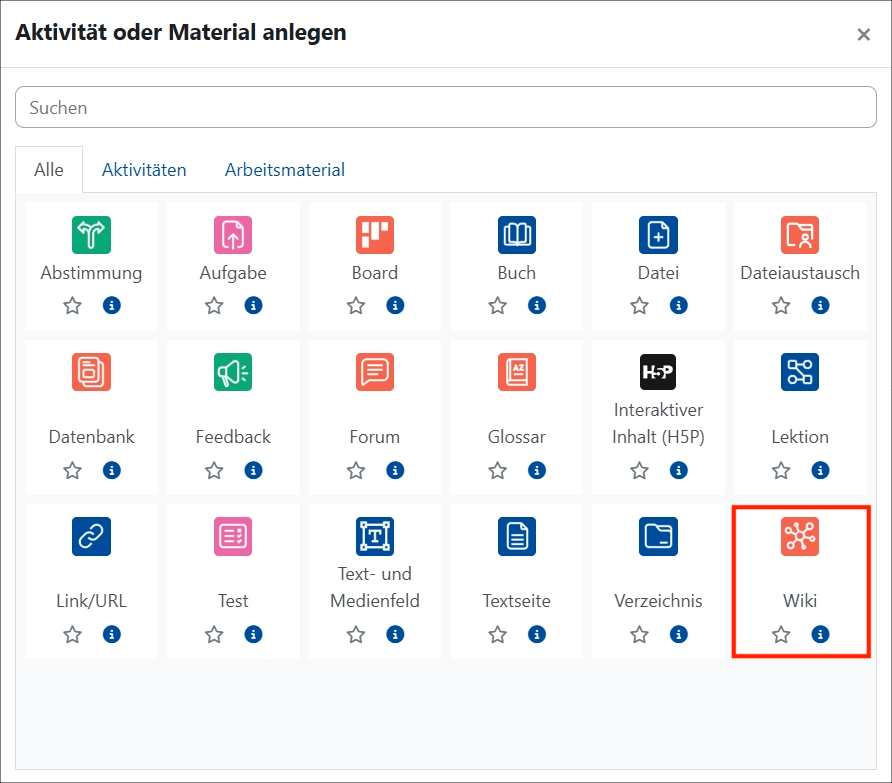Click the Datenbank activity icon
Screen dimensions: 892x783
click(x=90, y=371)
